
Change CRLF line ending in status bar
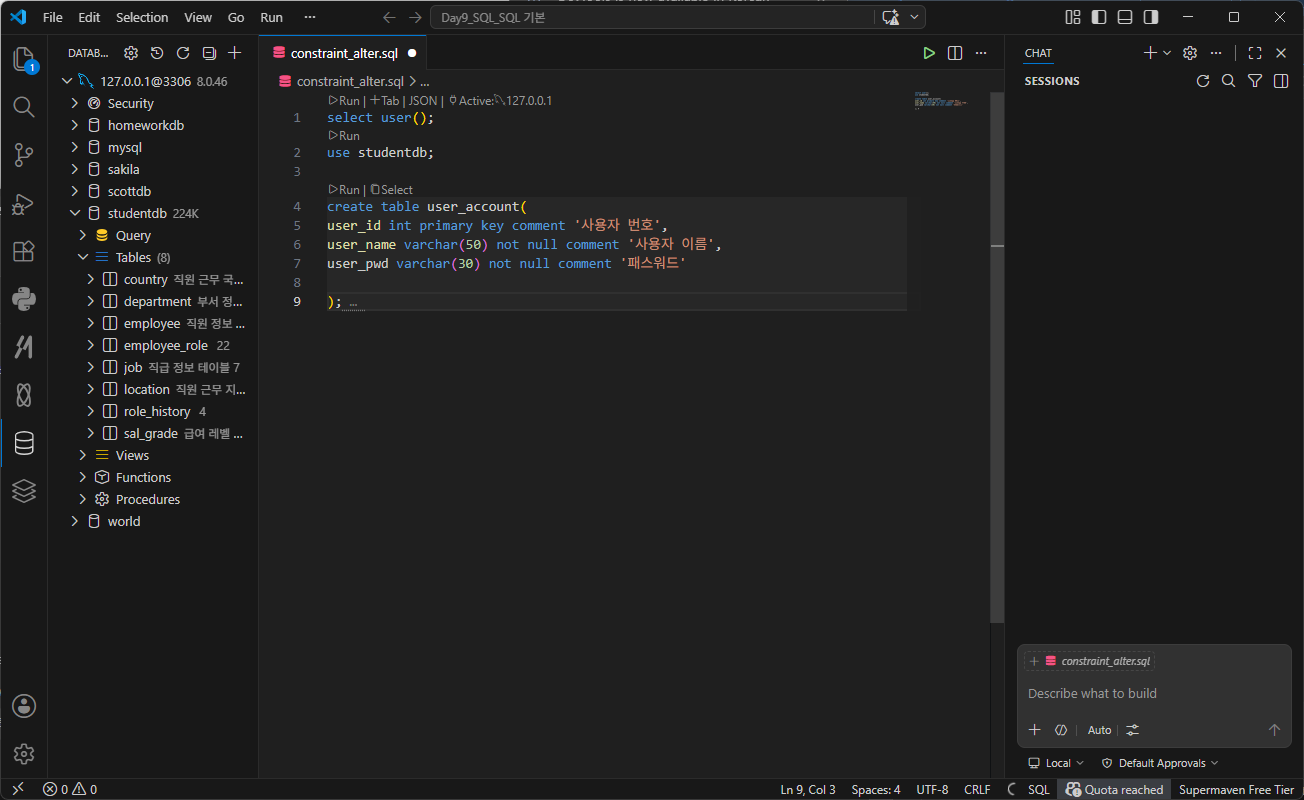[977, 790]
